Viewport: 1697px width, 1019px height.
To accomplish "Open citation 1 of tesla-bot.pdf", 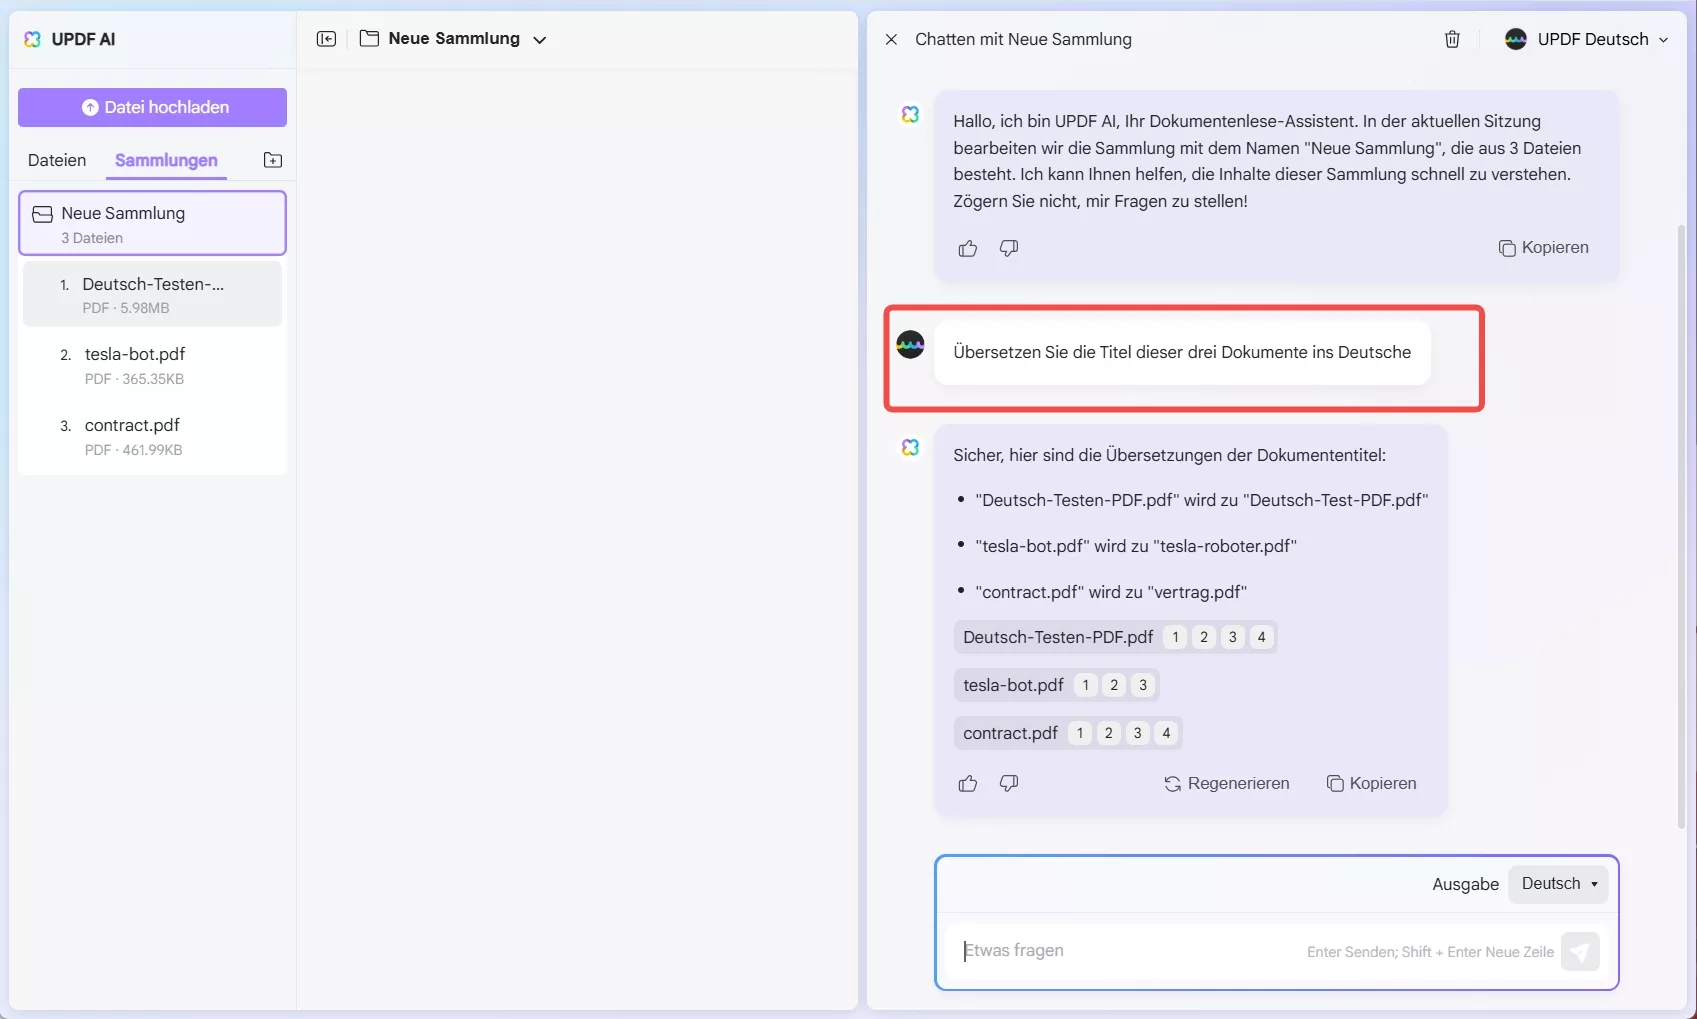I will (x=1085, y=685).
